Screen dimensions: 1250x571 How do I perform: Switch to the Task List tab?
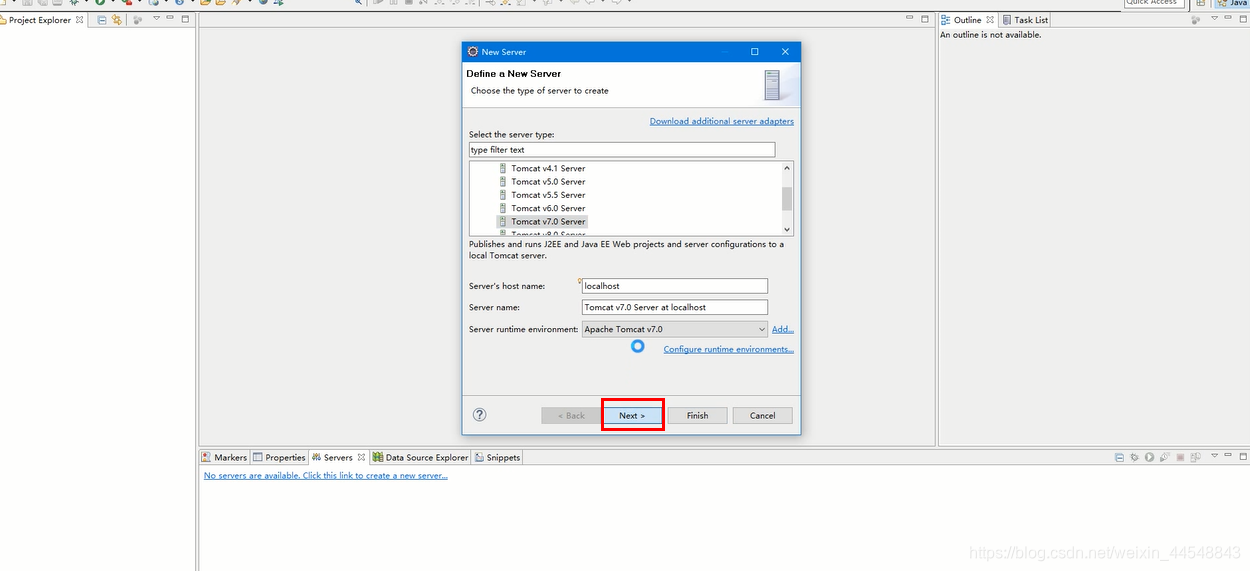(1025, 20)
